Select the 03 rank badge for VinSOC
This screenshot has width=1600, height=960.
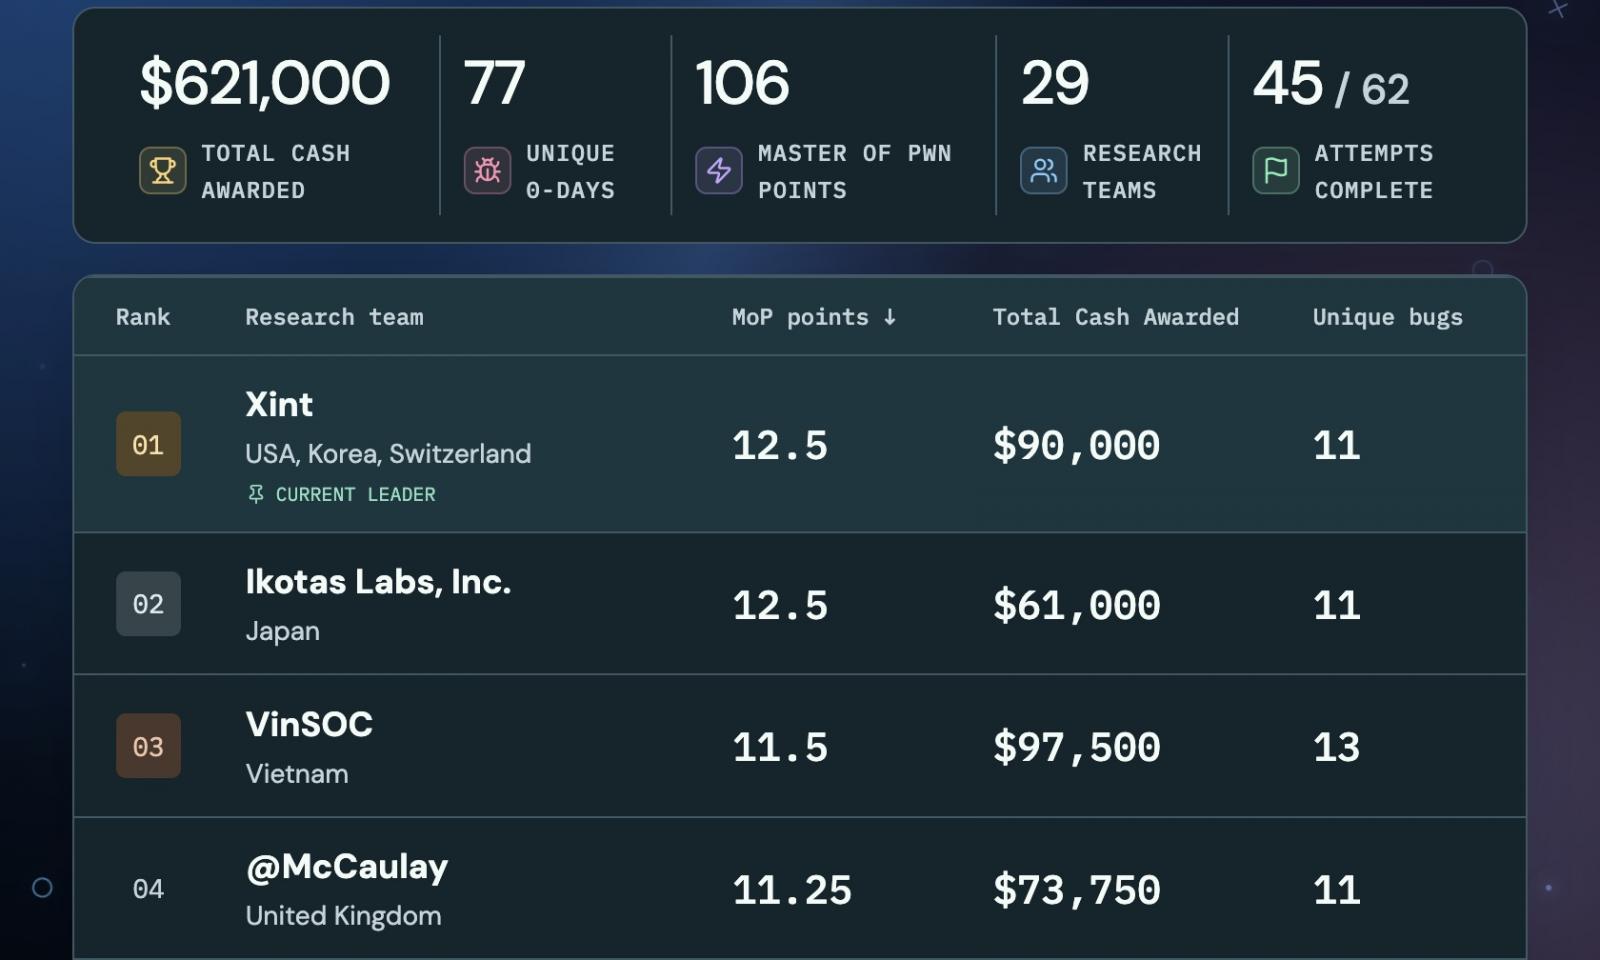point(148,746)
